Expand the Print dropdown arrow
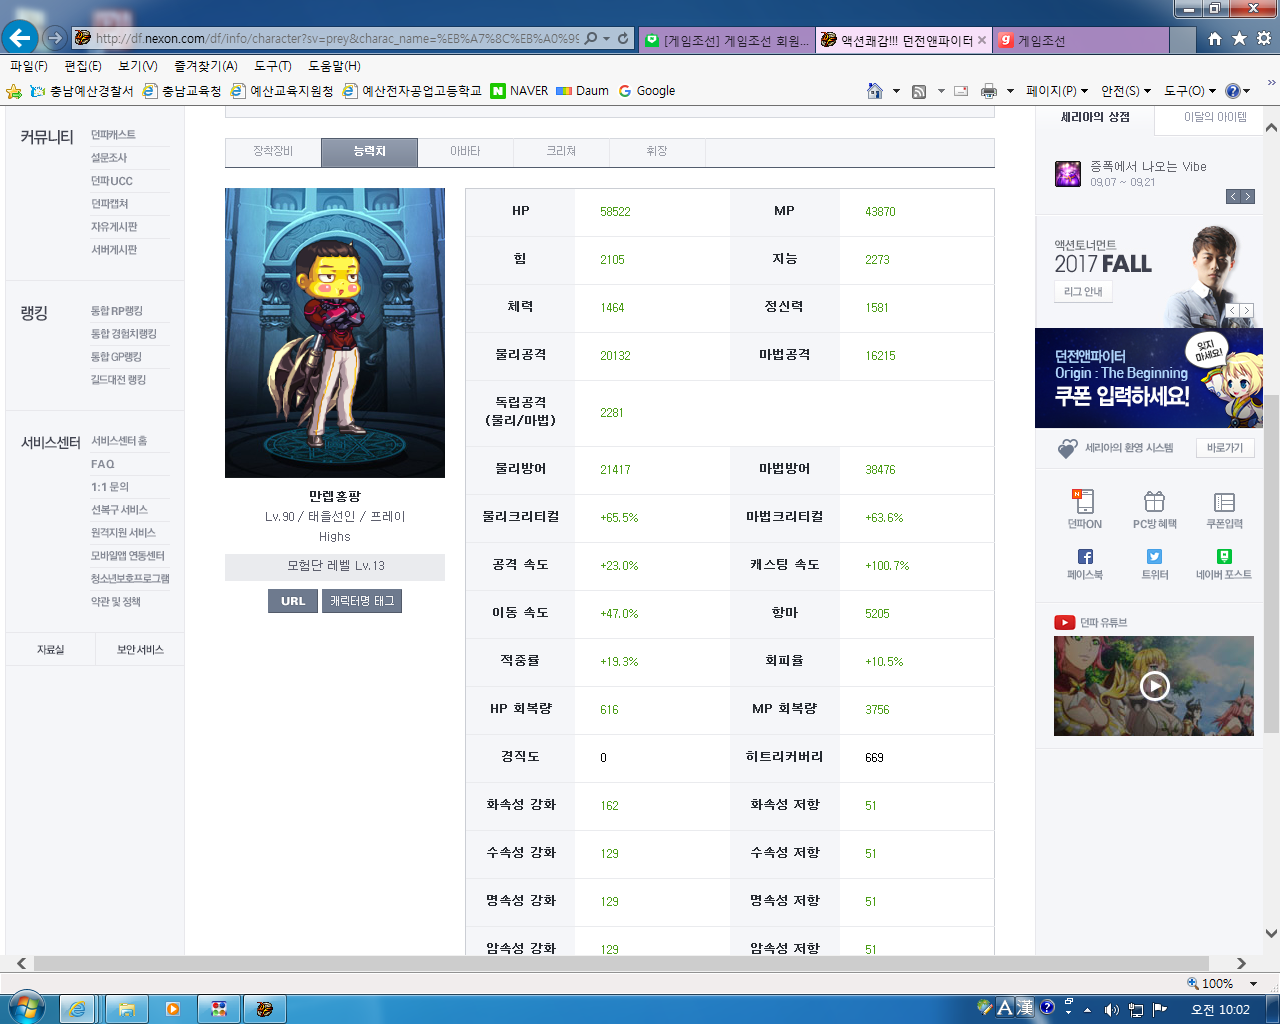 coord(1010,91)
